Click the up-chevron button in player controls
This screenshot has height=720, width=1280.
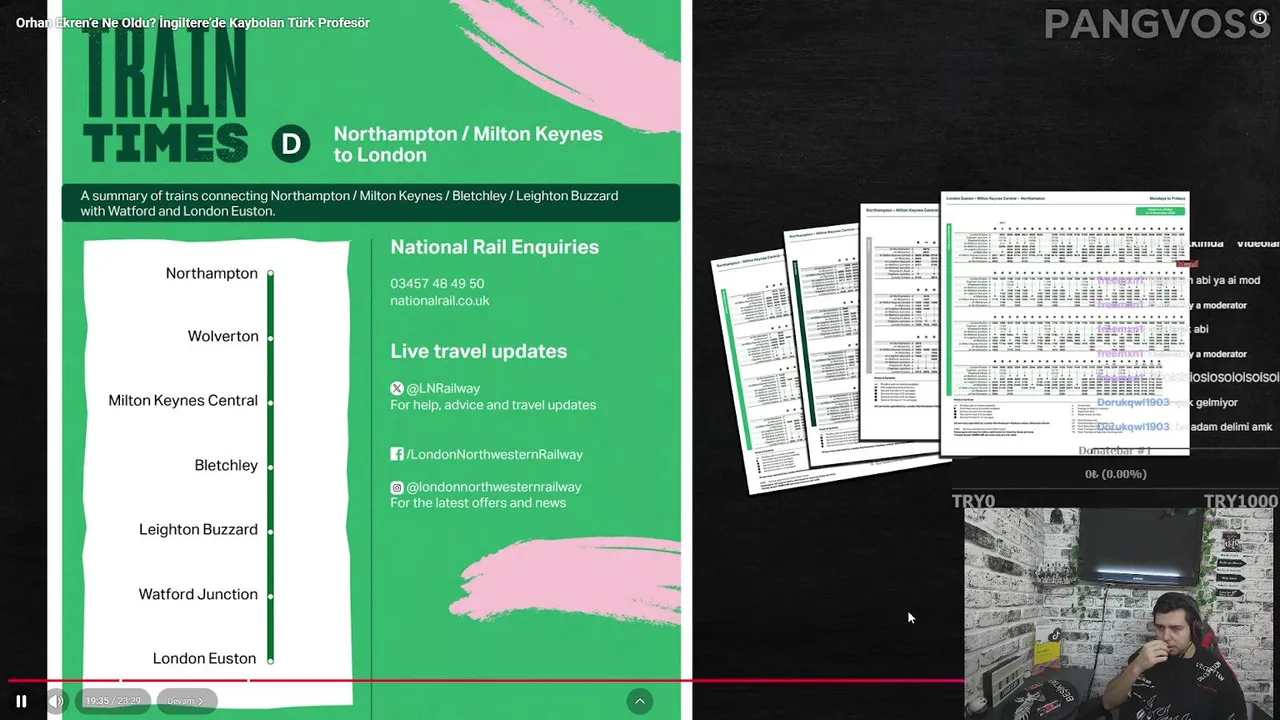[x=640, y=701]
